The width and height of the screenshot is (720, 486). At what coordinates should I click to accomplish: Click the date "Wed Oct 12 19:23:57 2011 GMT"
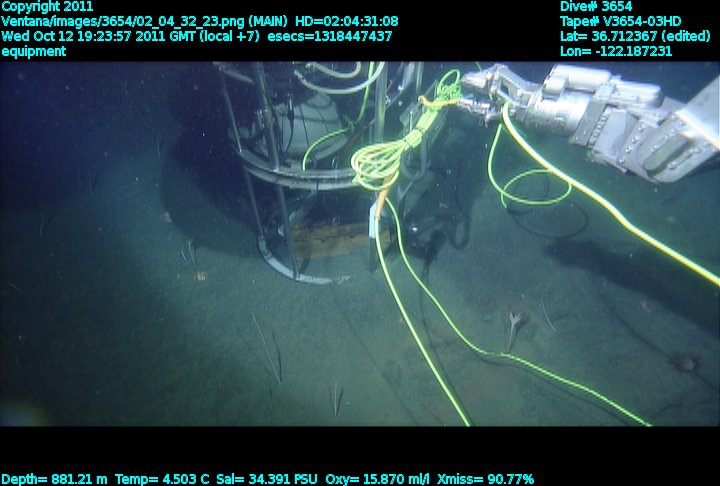(x=99, y=36)
